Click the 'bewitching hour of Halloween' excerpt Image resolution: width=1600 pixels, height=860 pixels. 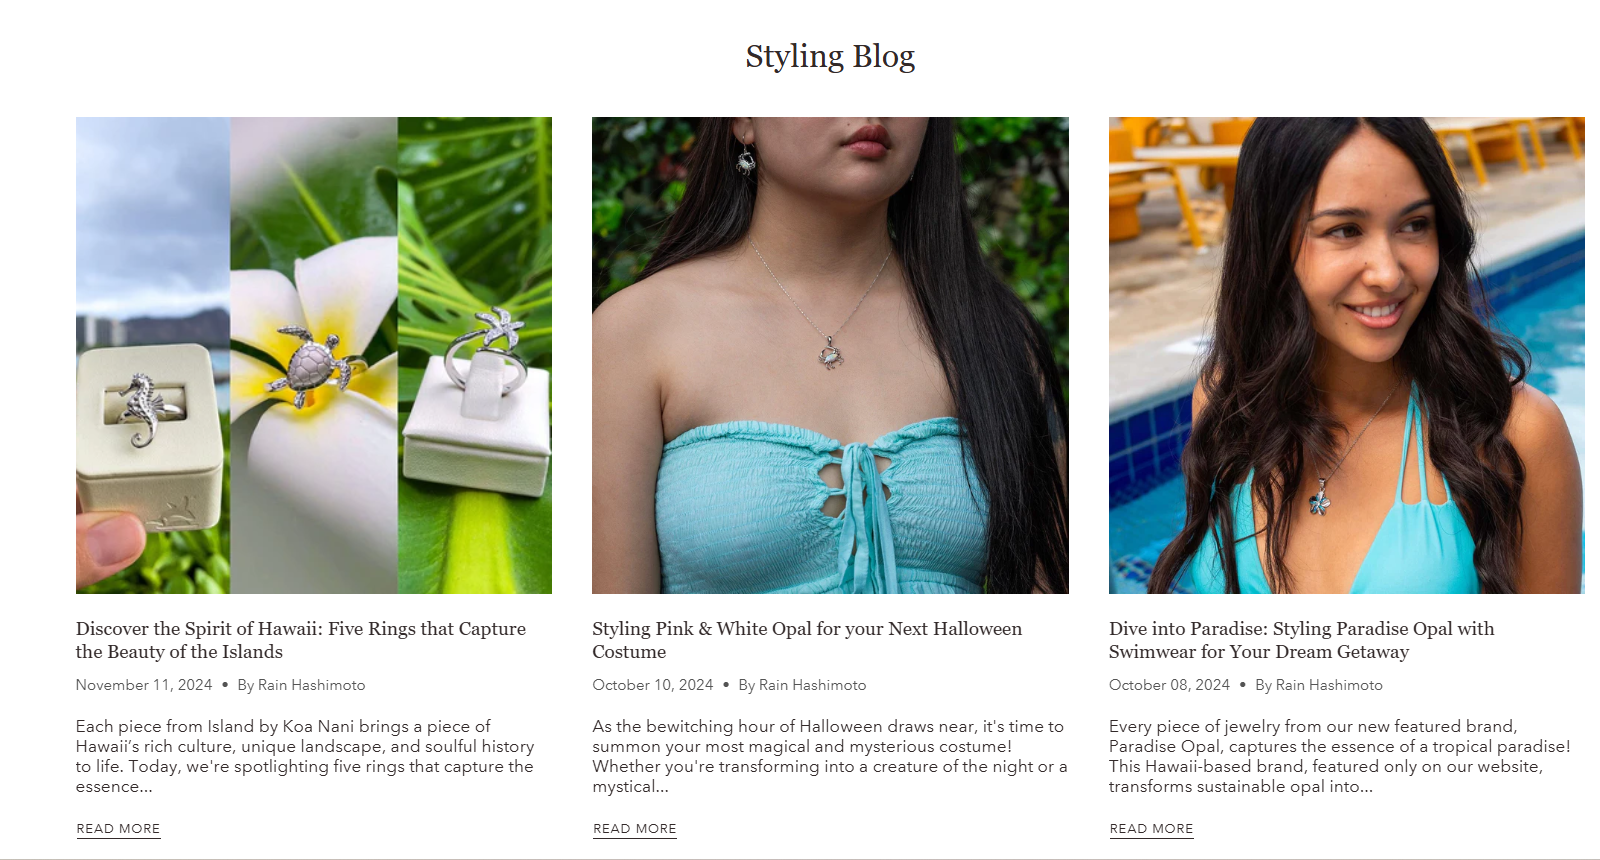click(x=830, y=756)
